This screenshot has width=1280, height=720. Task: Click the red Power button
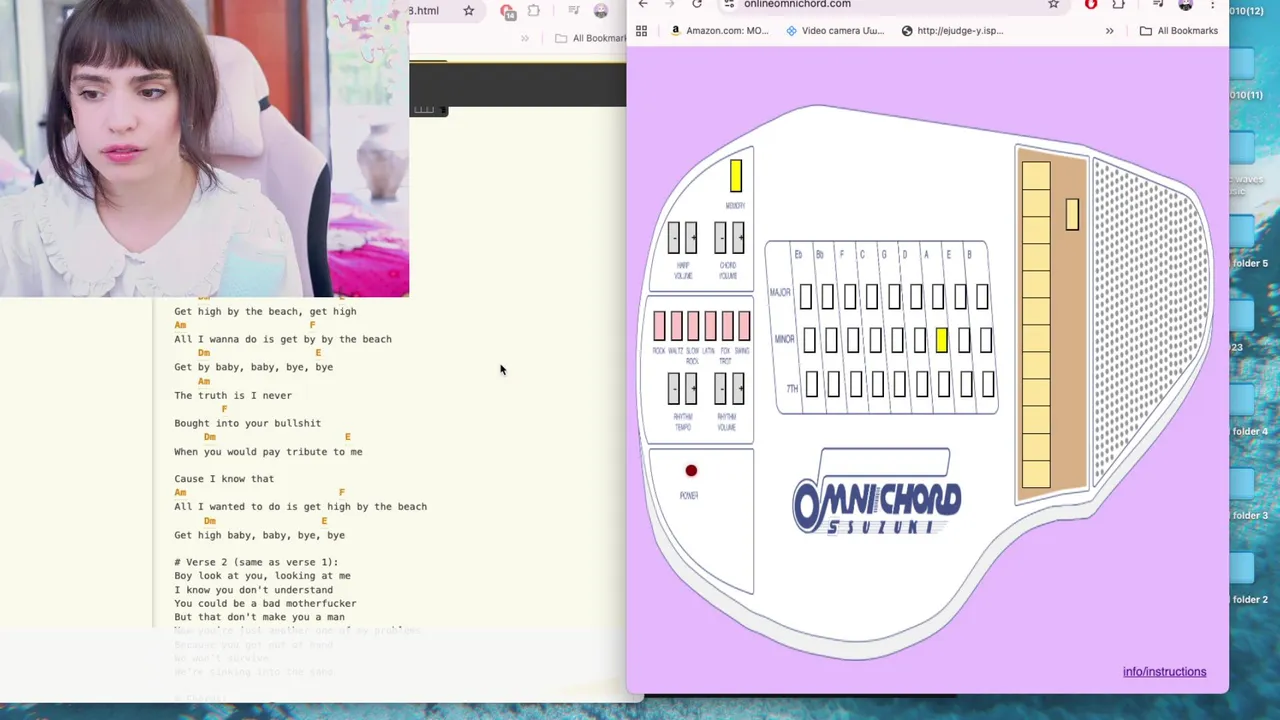coord(691,471)
